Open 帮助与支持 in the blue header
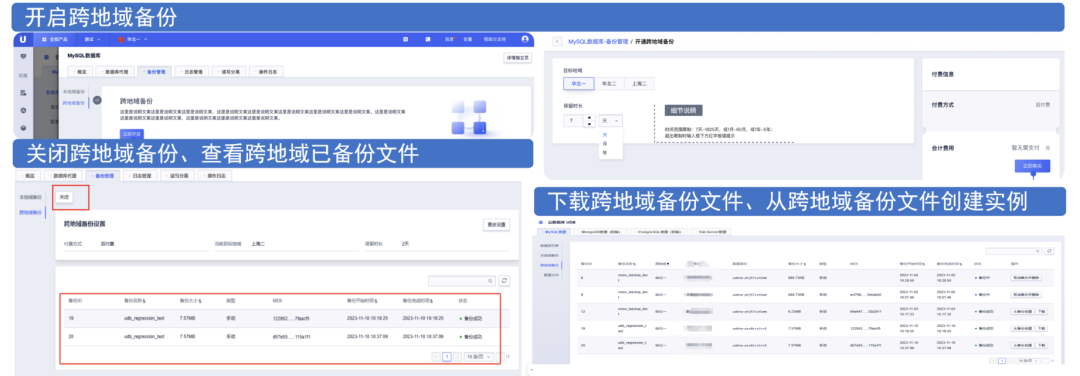 point(494,39)
